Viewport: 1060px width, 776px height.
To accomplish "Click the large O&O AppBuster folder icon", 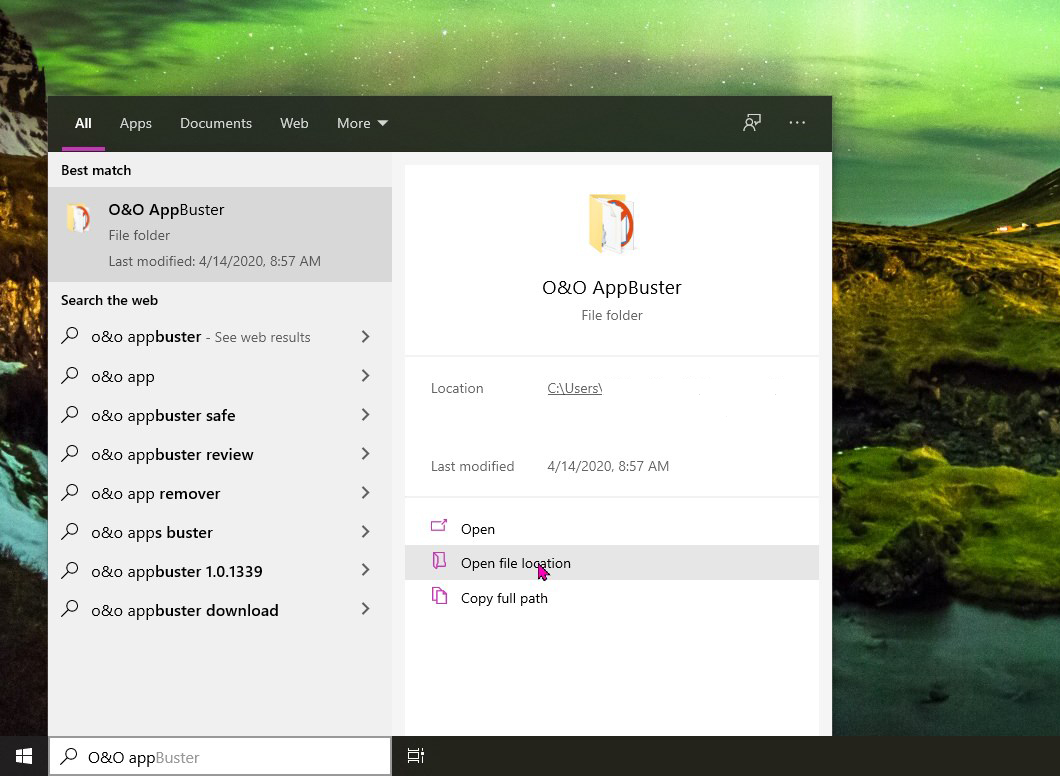I will [x=611, y=224].
